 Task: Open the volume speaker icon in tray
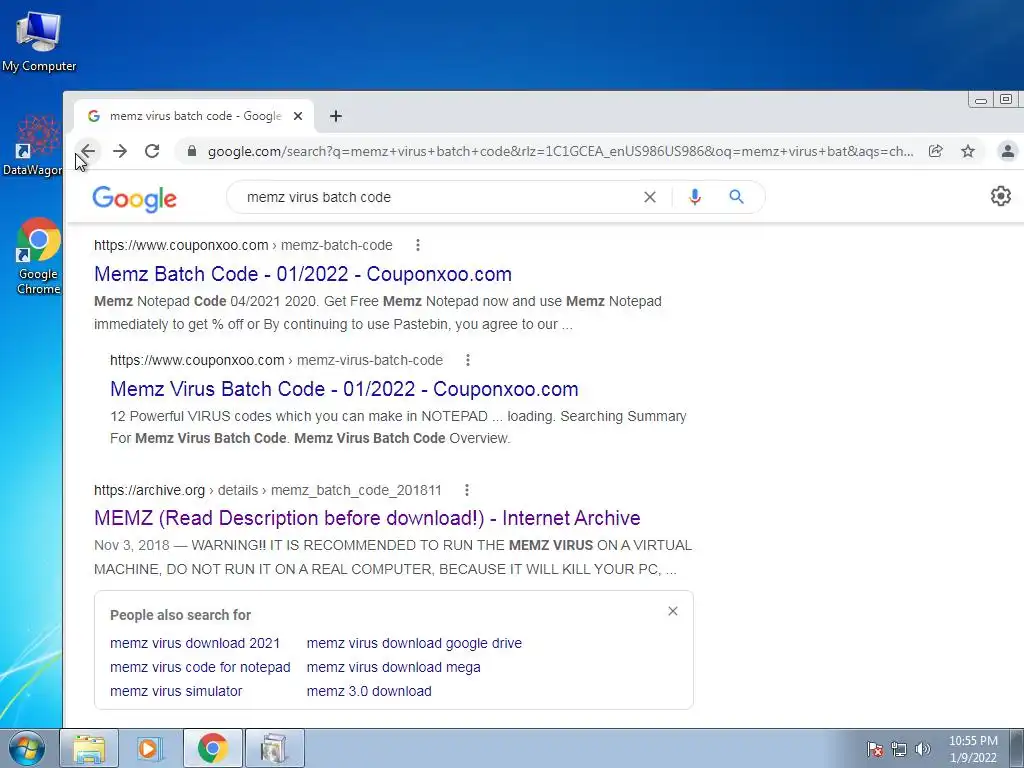tap(923, 749)
